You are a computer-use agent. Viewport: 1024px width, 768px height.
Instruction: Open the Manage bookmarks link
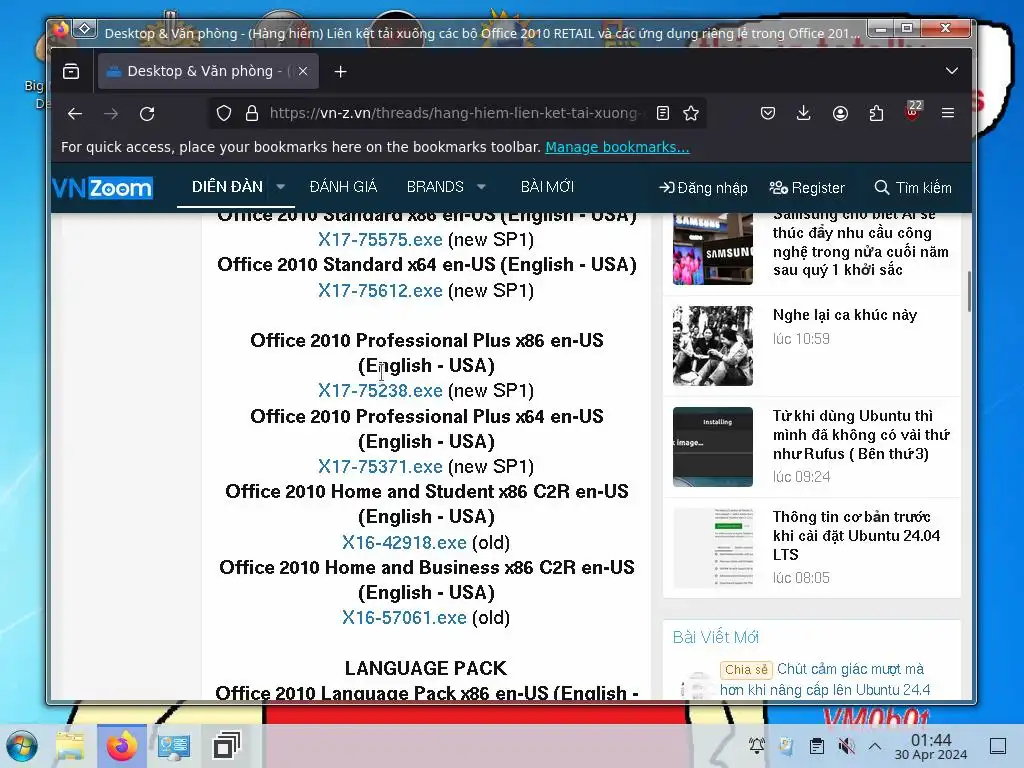pyautogui.click(x=617, y=147)
